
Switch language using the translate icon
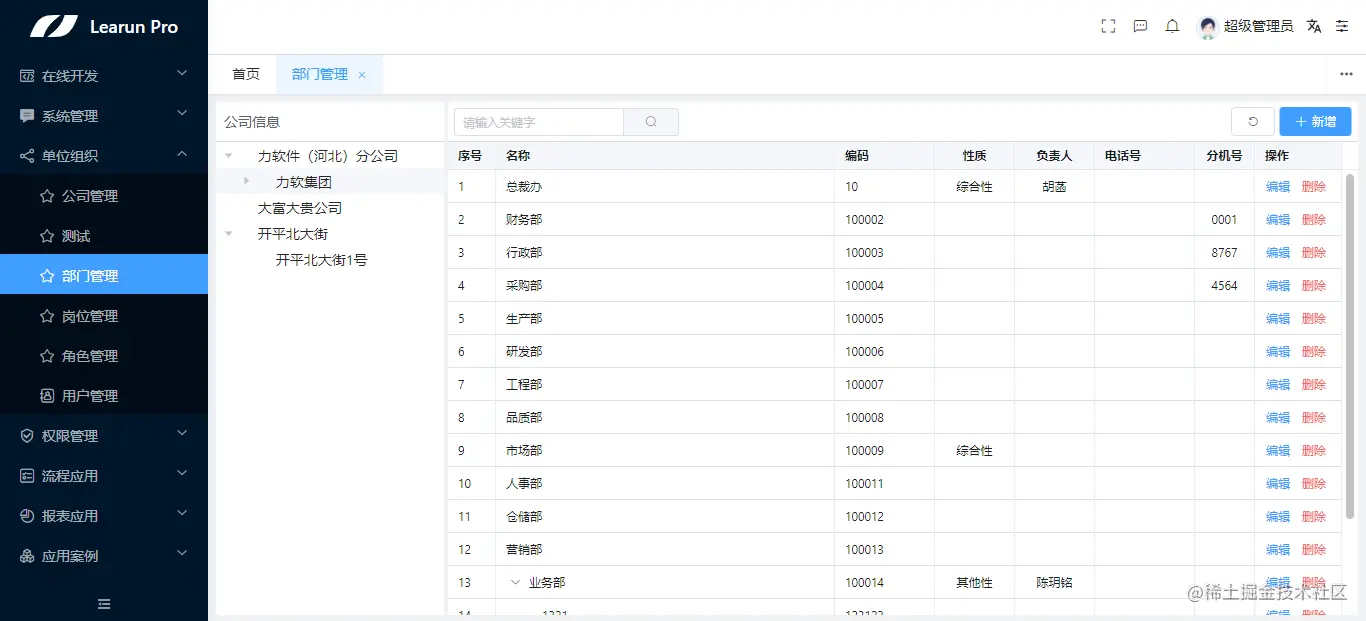[1314, 27]
